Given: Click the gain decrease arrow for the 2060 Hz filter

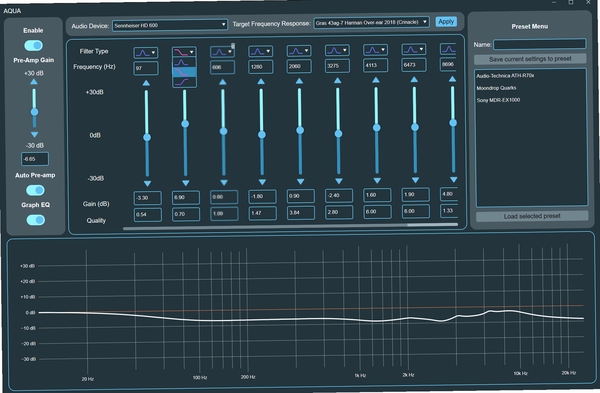Looking at the screenshot, I should pos(300,181).
